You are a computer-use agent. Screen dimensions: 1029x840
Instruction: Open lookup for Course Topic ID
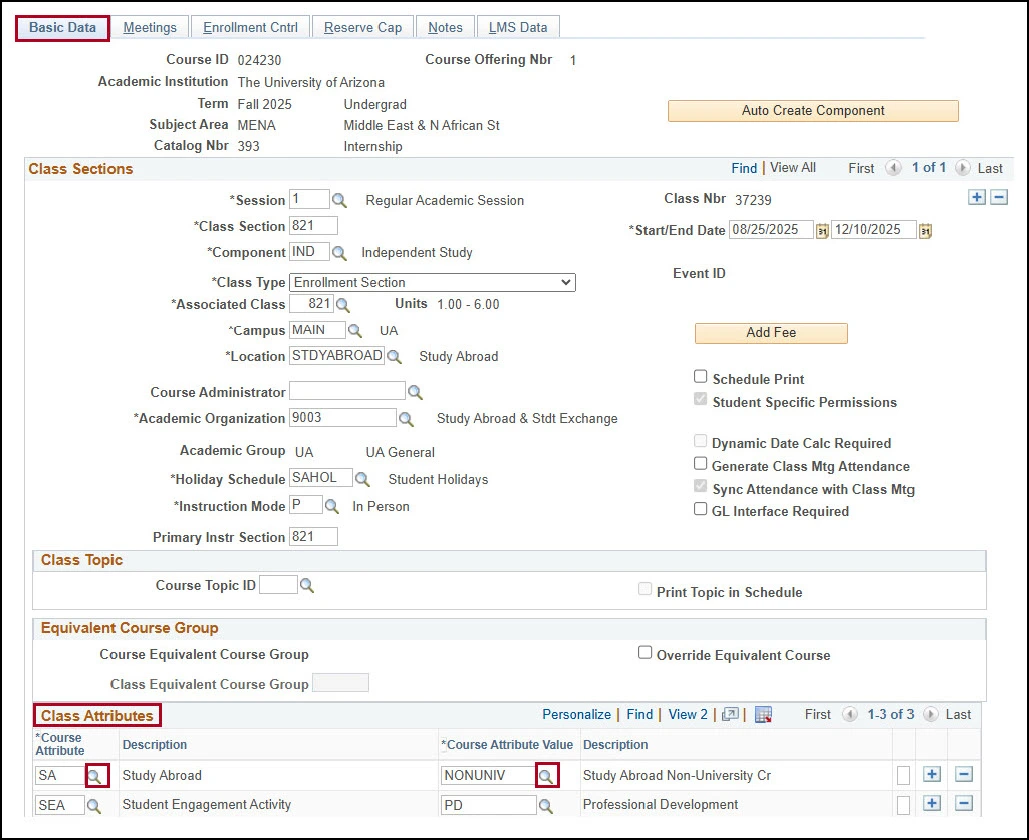306,585
